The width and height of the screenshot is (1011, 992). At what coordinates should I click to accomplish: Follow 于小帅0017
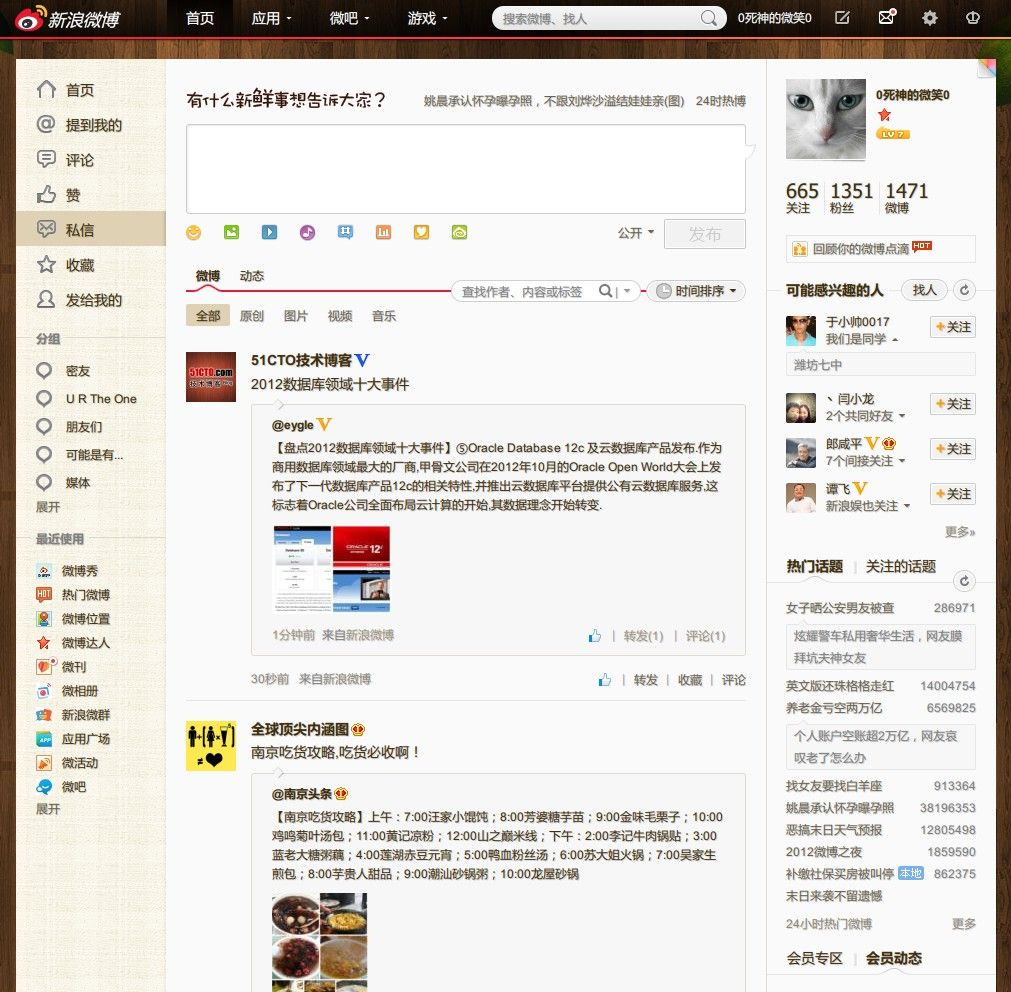tap(952, 327)
